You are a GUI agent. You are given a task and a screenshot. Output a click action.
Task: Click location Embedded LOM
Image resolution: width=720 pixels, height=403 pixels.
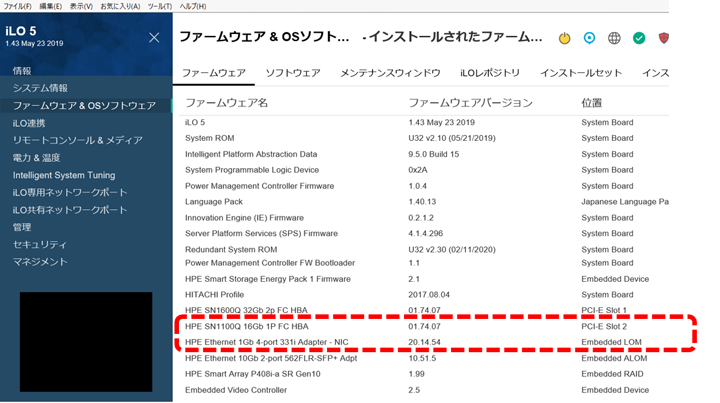[x=611, y=342]
